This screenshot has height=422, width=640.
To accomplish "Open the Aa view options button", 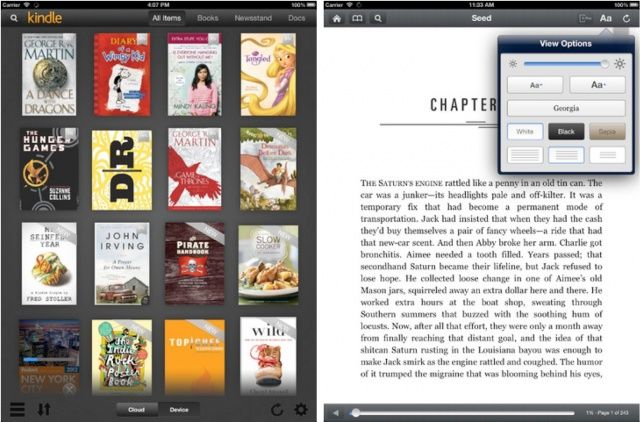I will point(606,18).
